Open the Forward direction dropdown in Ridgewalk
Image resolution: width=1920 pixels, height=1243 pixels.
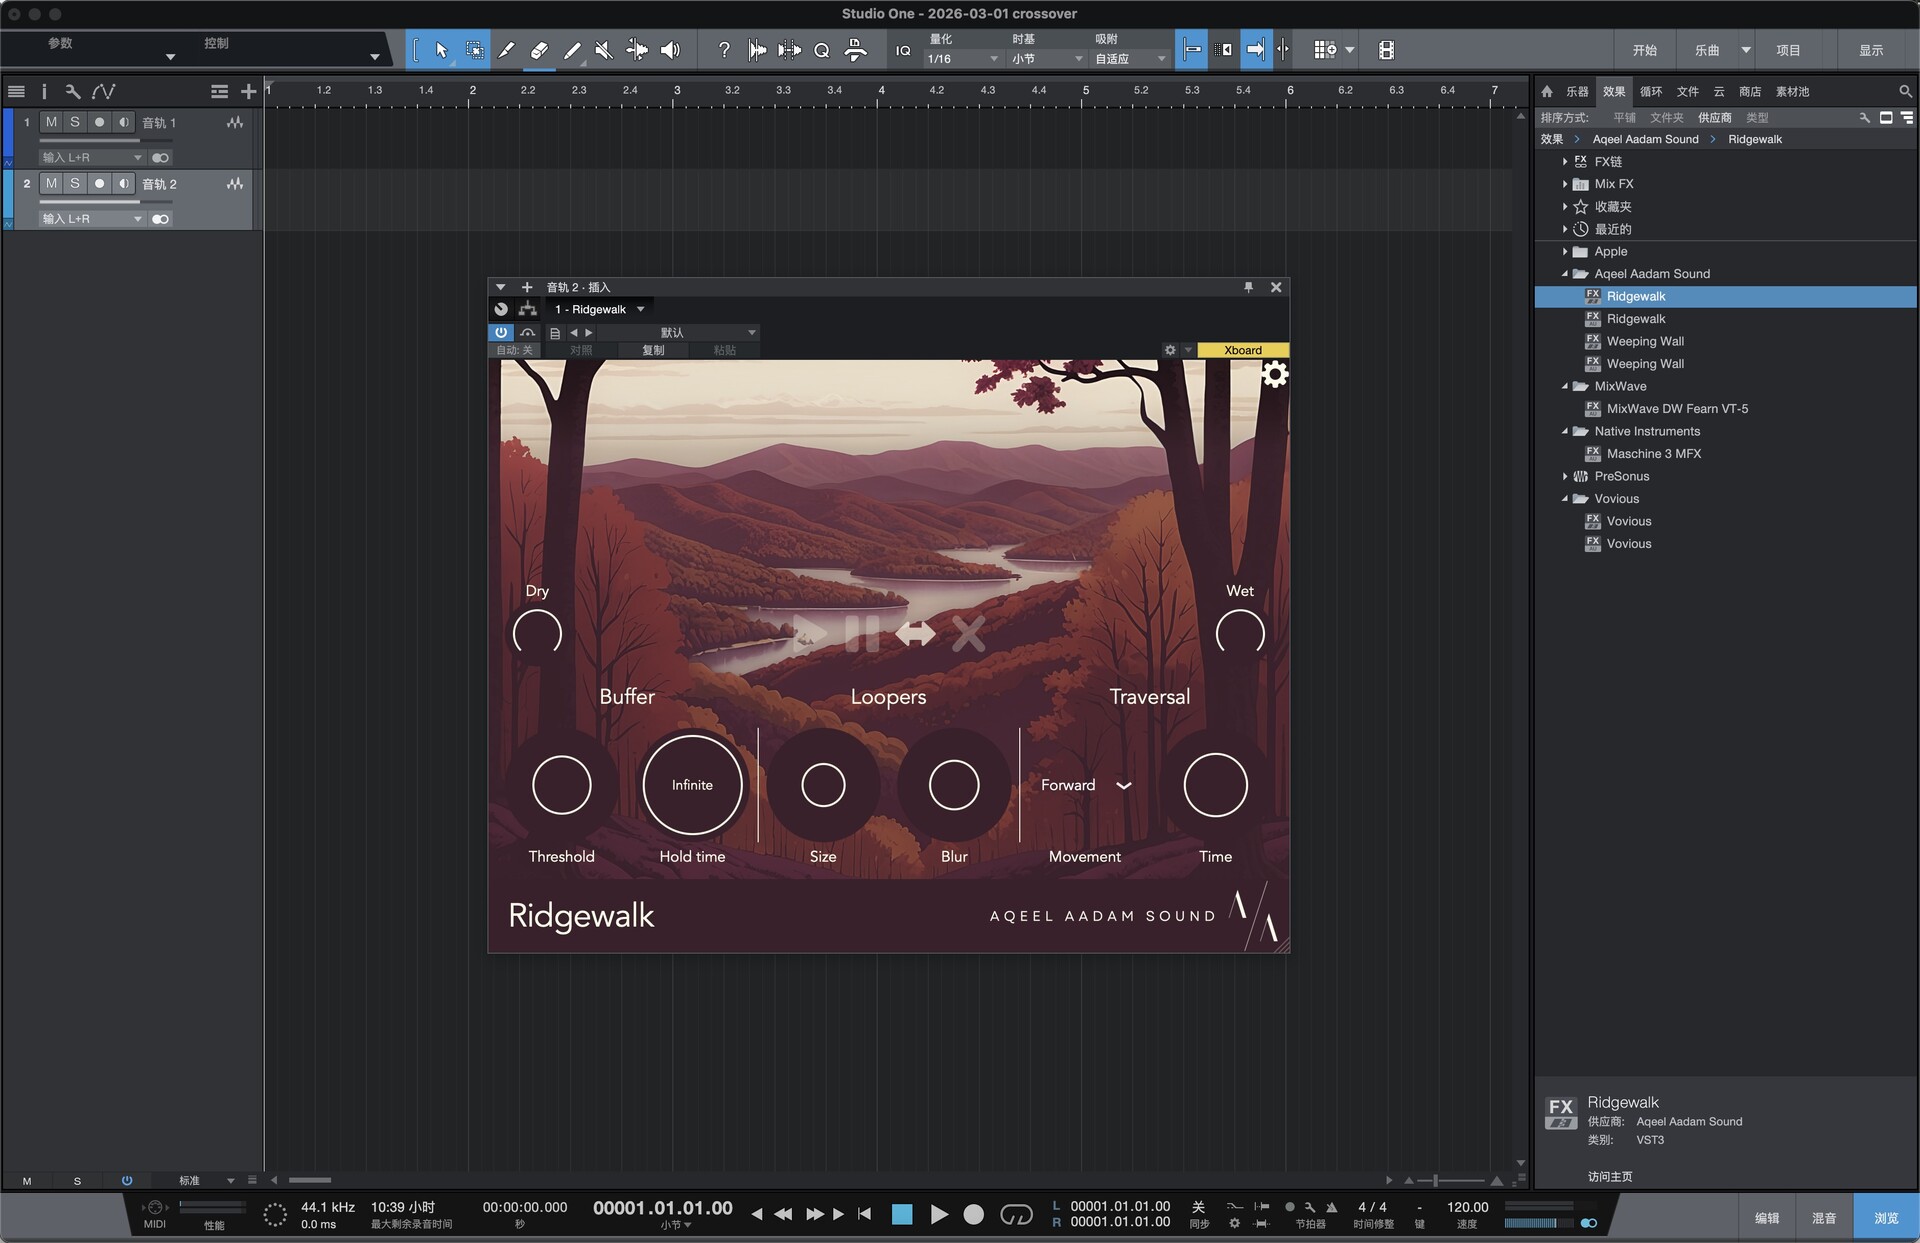(1083, 785)
